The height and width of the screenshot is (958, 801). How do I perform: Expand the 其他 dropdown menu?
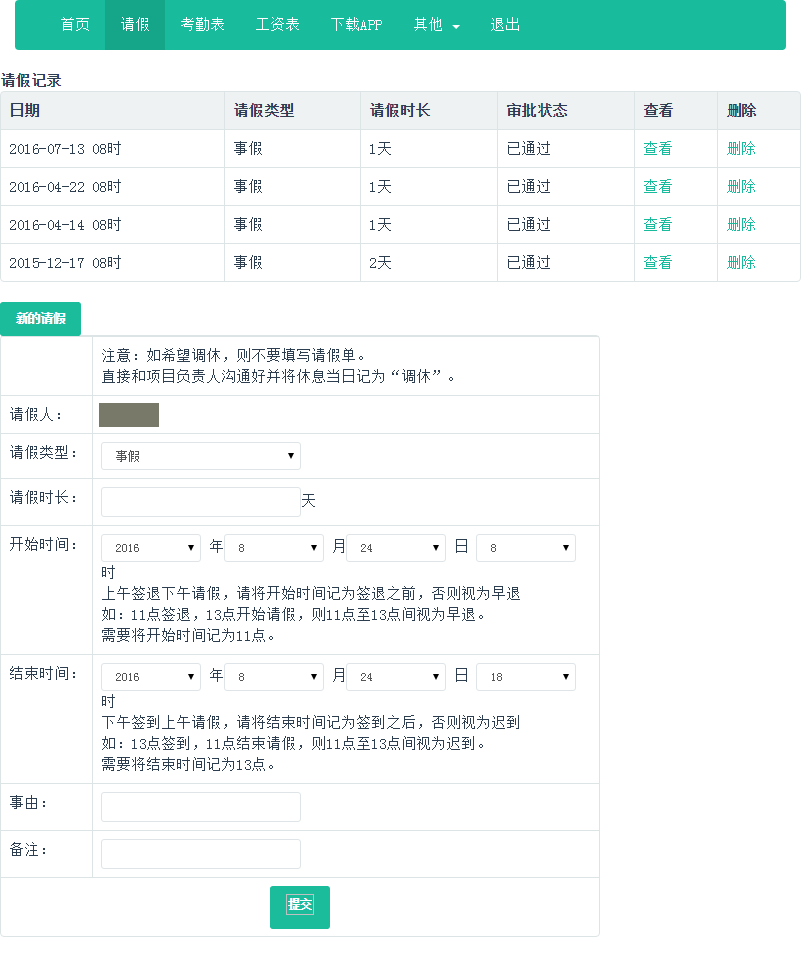point(436,25)
